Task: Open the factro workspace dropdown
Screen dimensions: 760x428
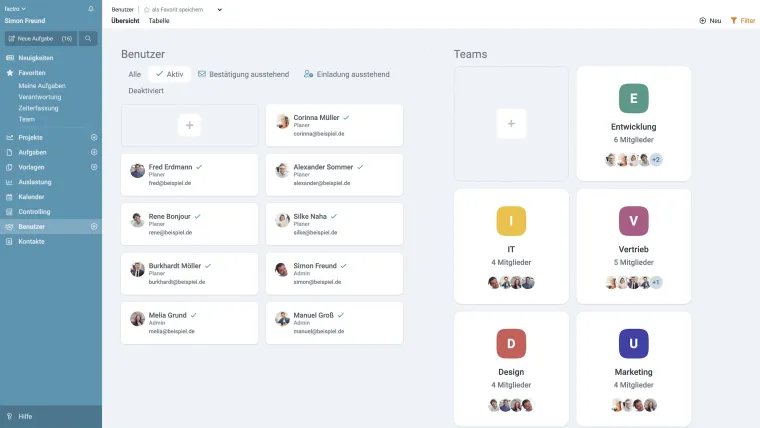Action: (x=15, y=9)
